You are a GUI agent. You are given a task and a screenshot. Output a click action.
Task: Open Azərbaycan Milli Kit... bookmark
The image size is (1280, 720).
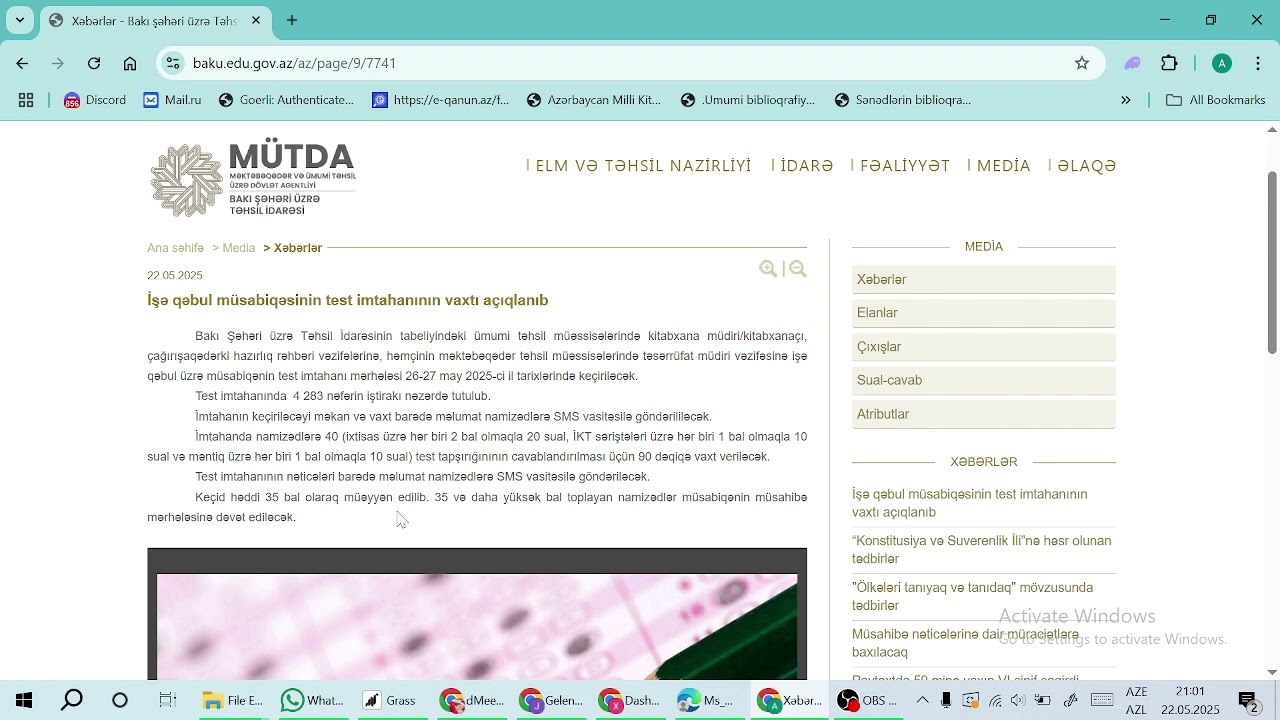(x=594, y=100)
